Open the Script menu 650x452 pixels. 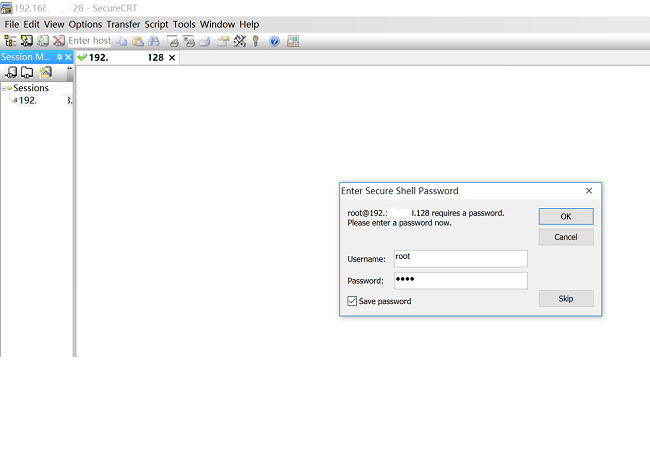coord(156,24)
